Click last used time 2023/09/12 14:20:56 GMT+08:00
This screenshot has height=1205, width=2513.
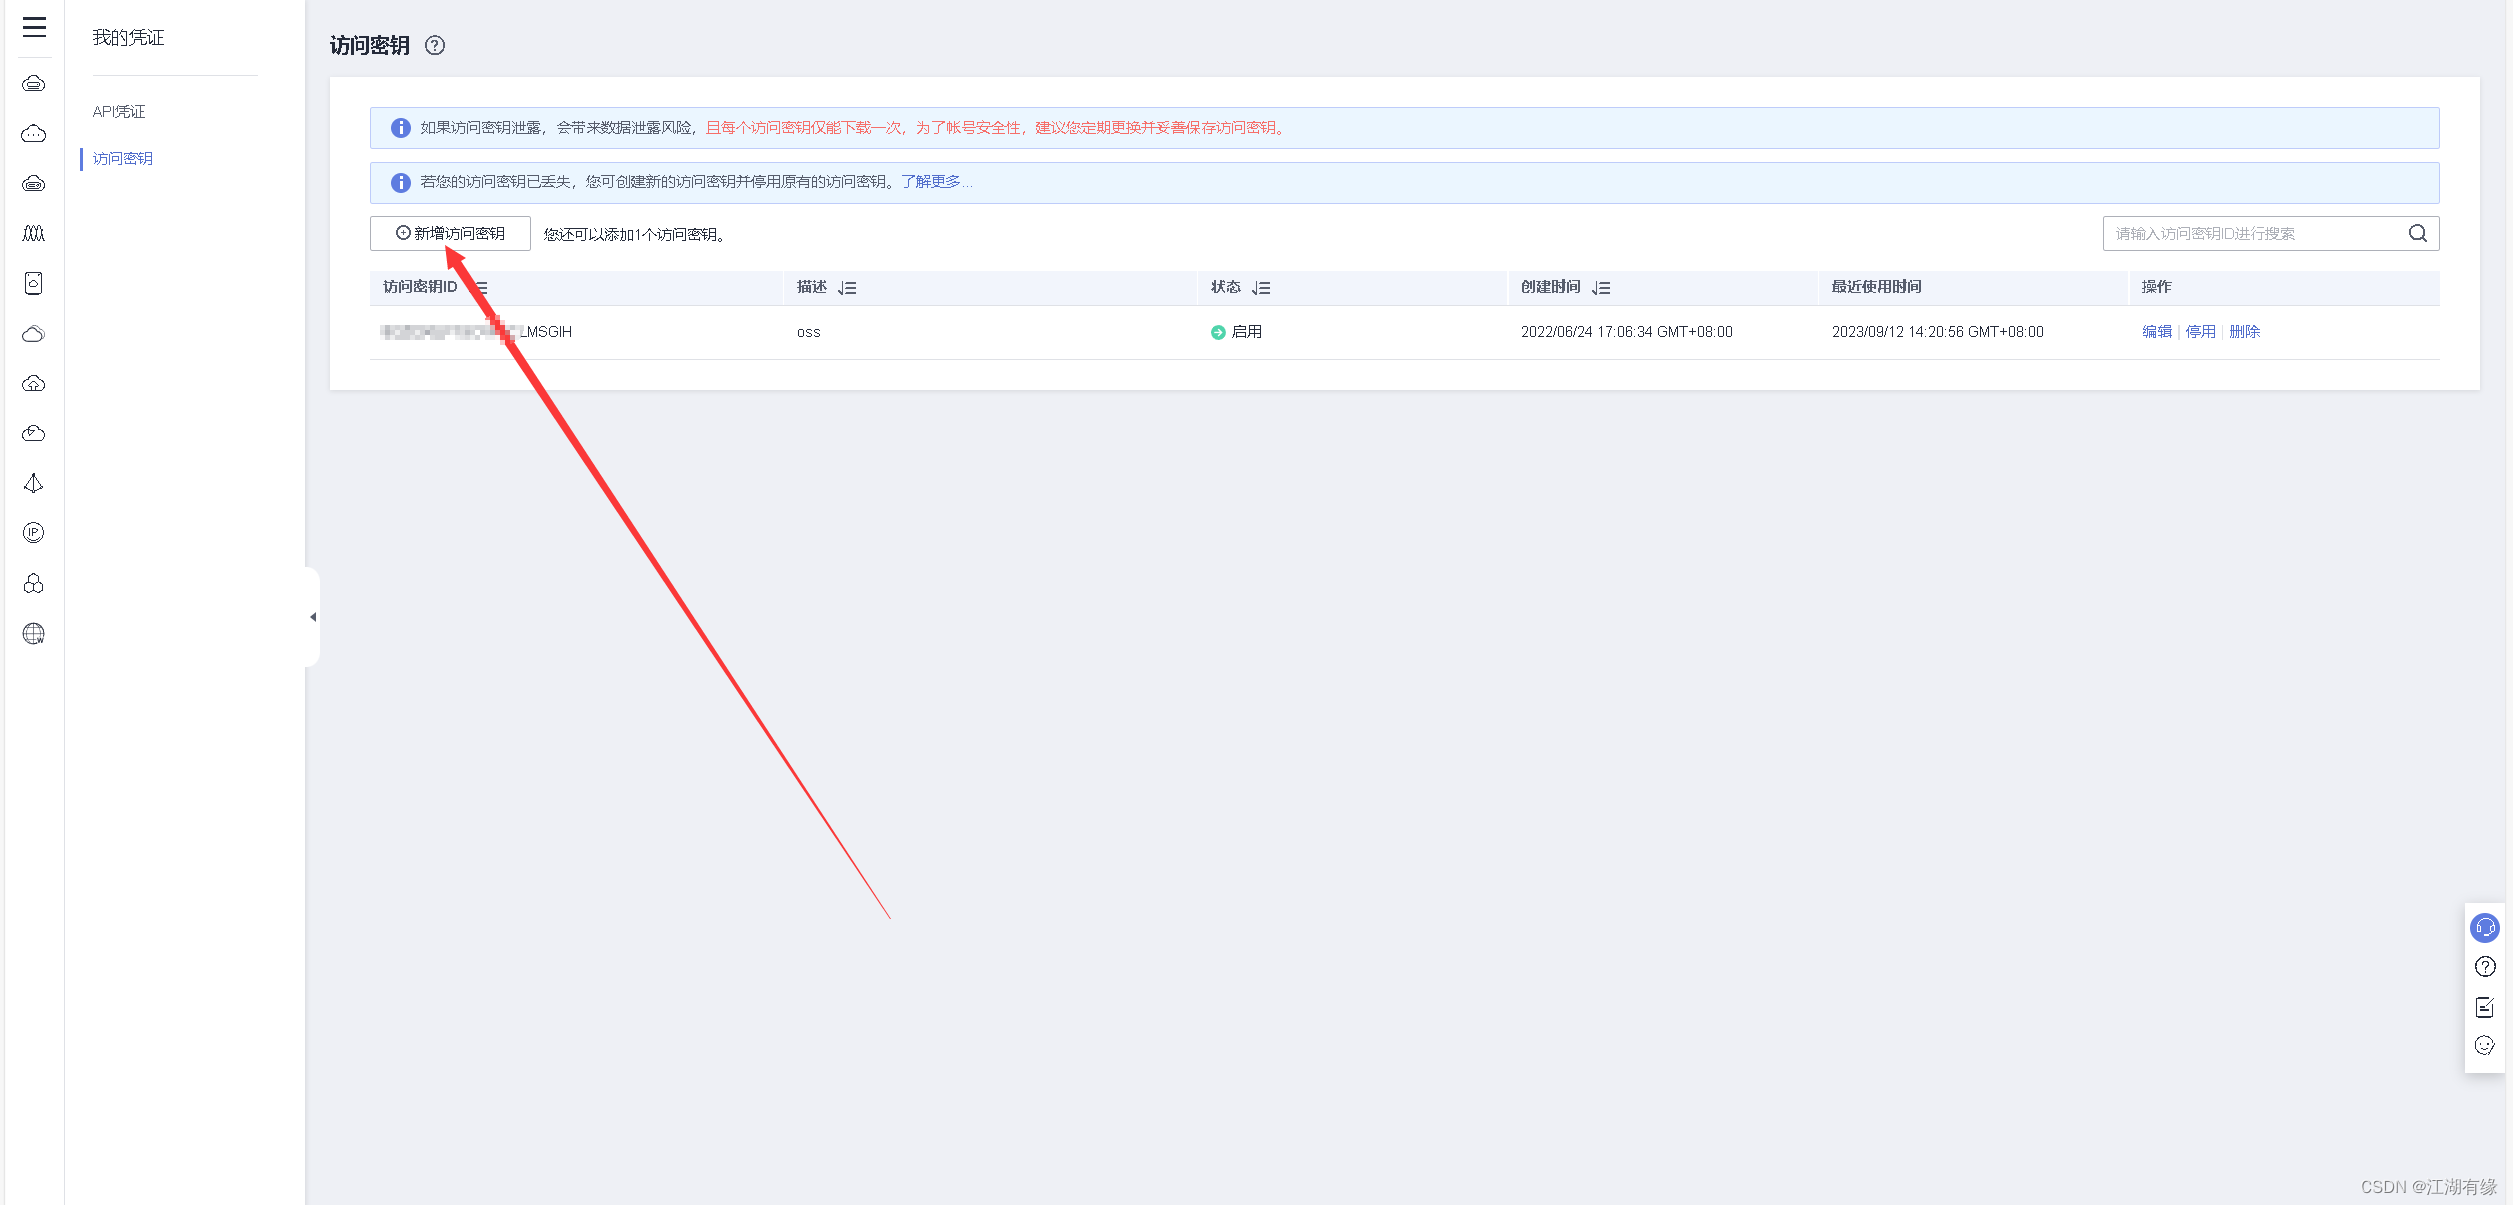tap(1938, 332)
